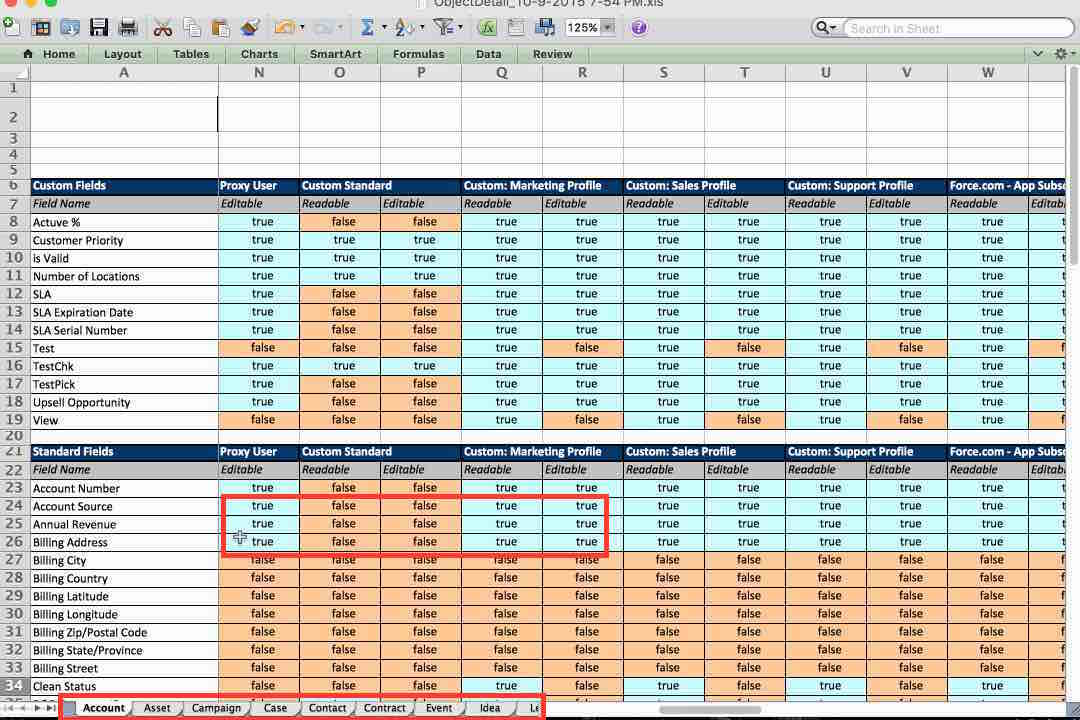Screen dimensions: 1080x720
Task: Select the Contact sheet tab
Action: [327, 708]
